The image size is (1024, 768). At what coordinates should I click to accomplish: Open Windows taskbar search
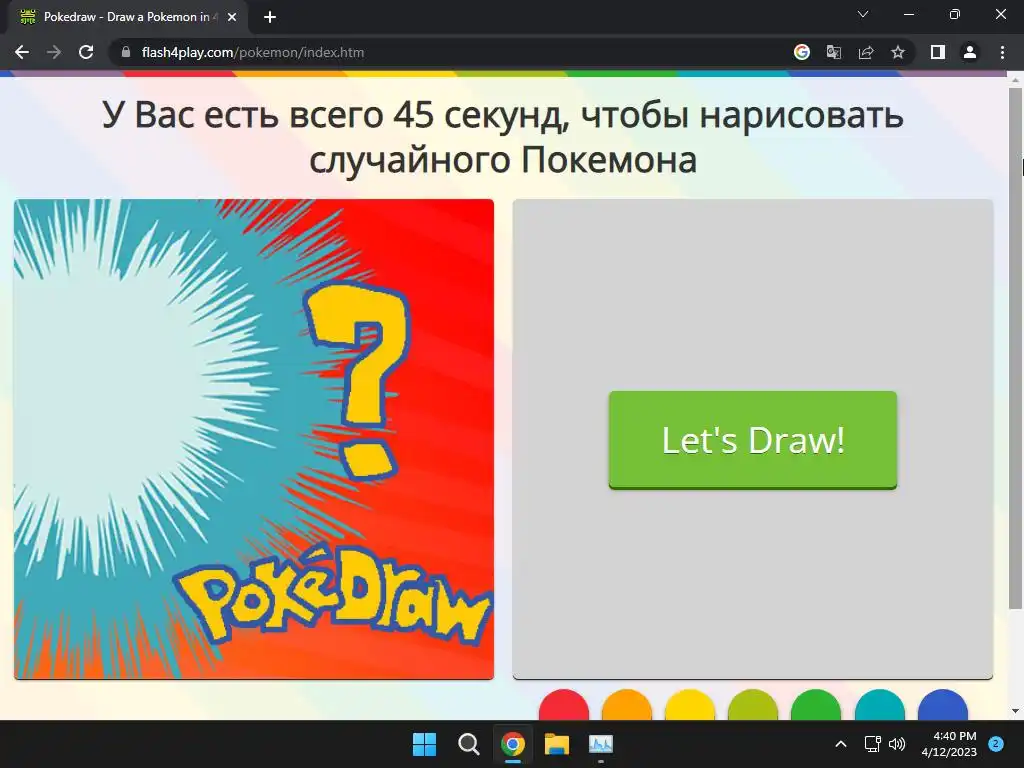click(468, 744)
